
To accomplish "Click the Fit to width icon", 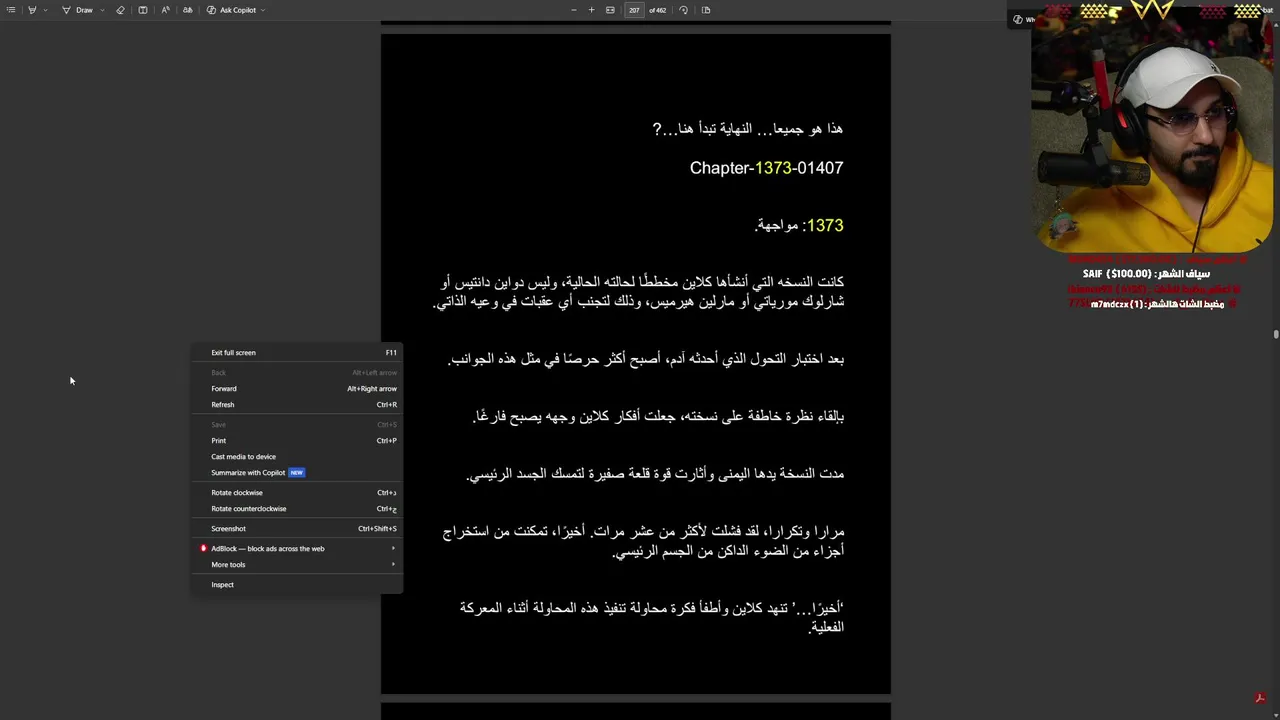I will 610,10.
